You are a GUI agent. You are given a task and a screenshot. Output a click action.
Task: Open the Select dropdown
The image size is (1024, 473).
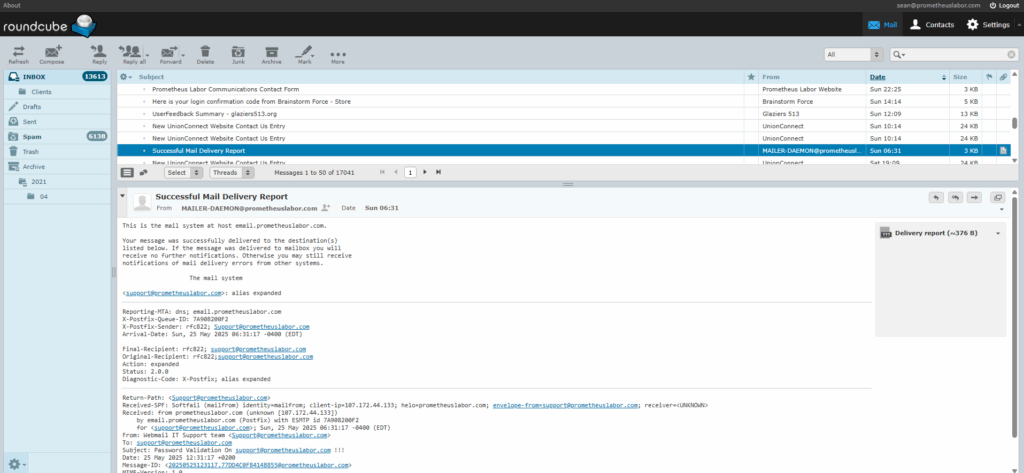183,172
